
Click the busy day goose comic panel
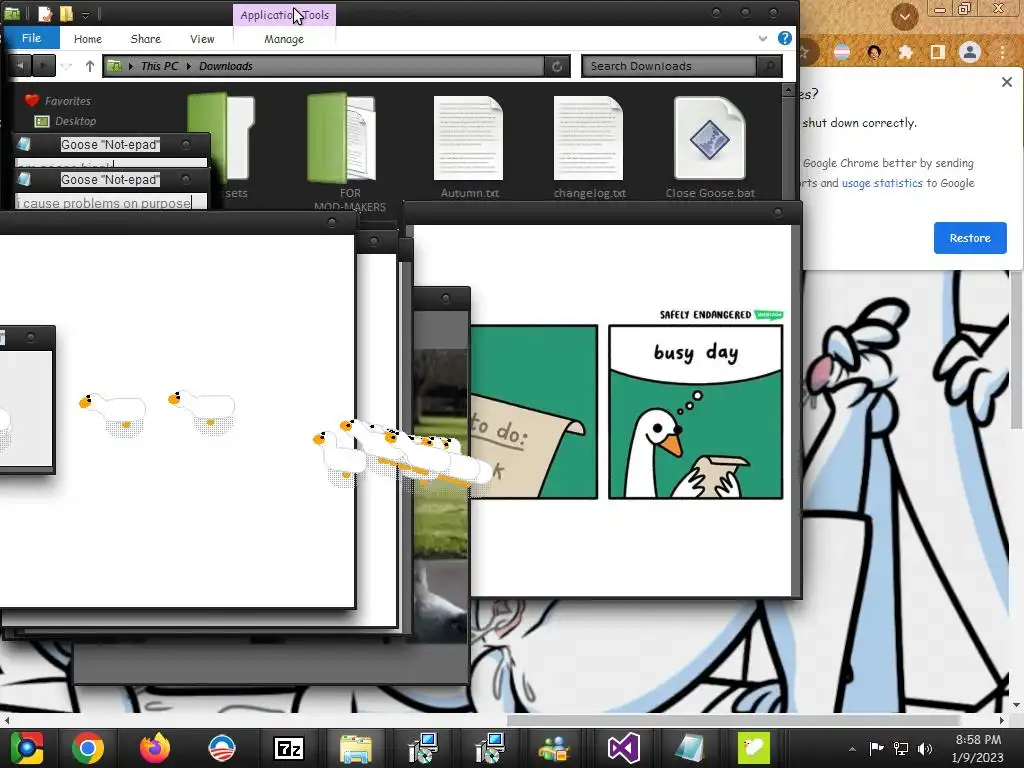click(x=696, y=412)
